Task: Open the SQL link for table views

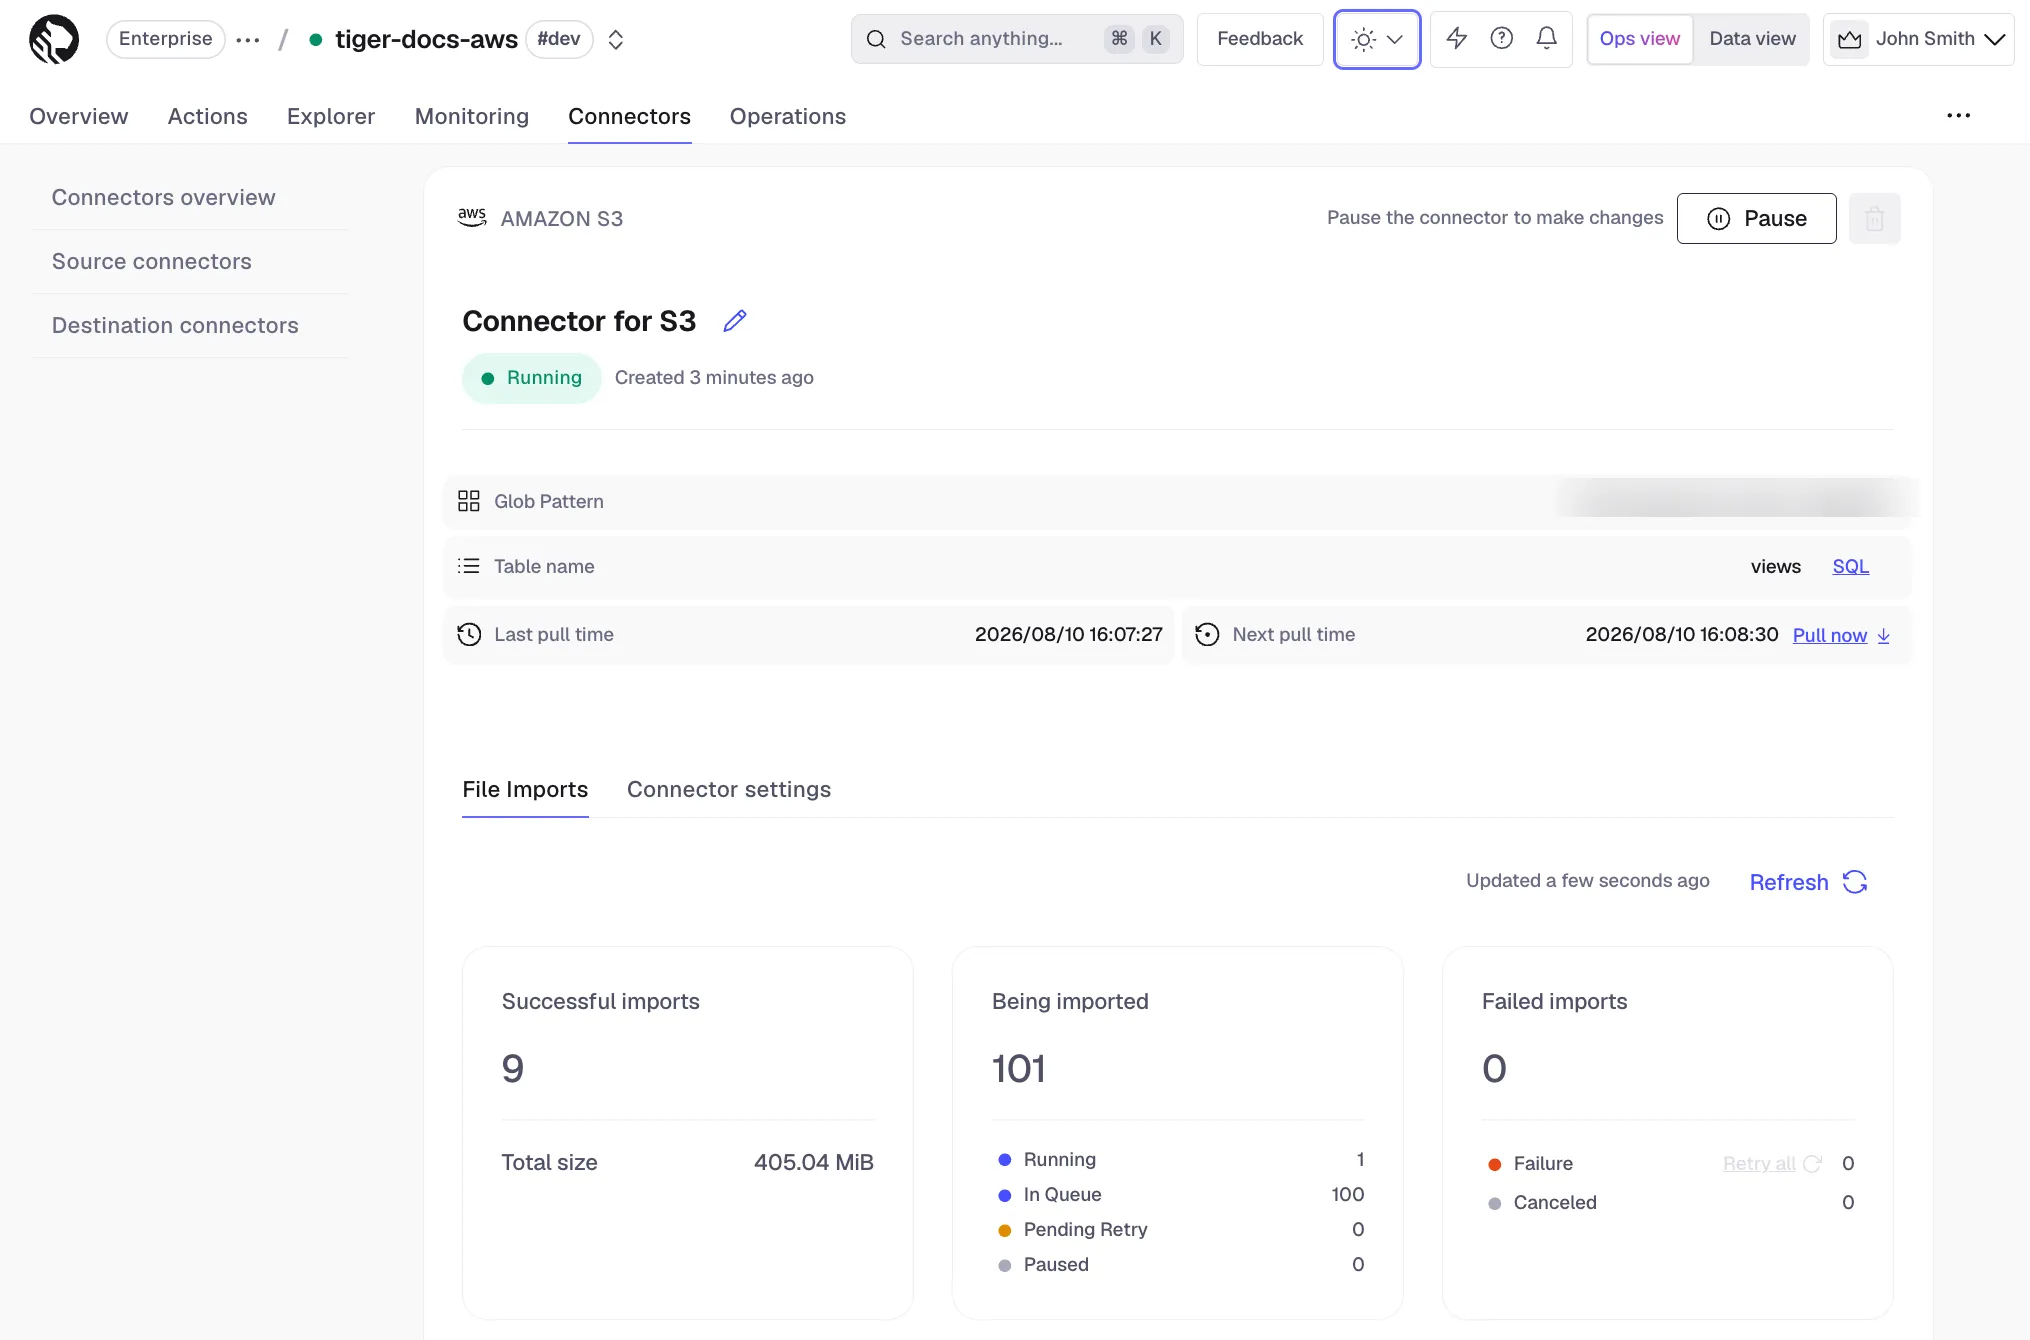Action: pos(1851,566)
